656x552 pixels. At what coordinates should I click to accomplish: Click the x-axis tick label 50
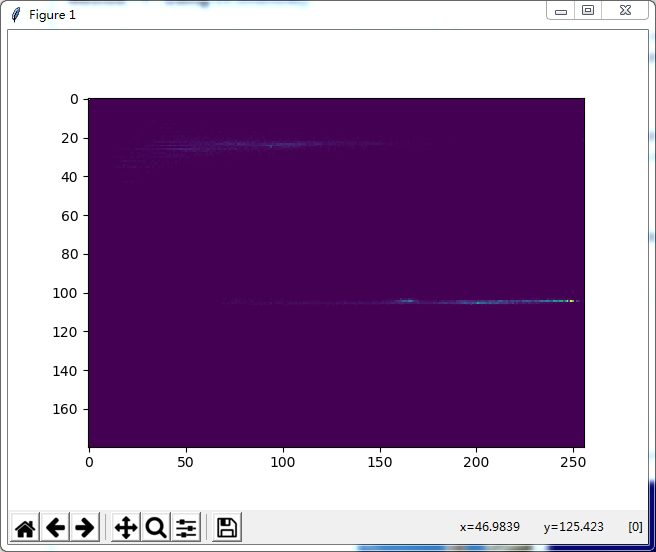click(185, 462)
